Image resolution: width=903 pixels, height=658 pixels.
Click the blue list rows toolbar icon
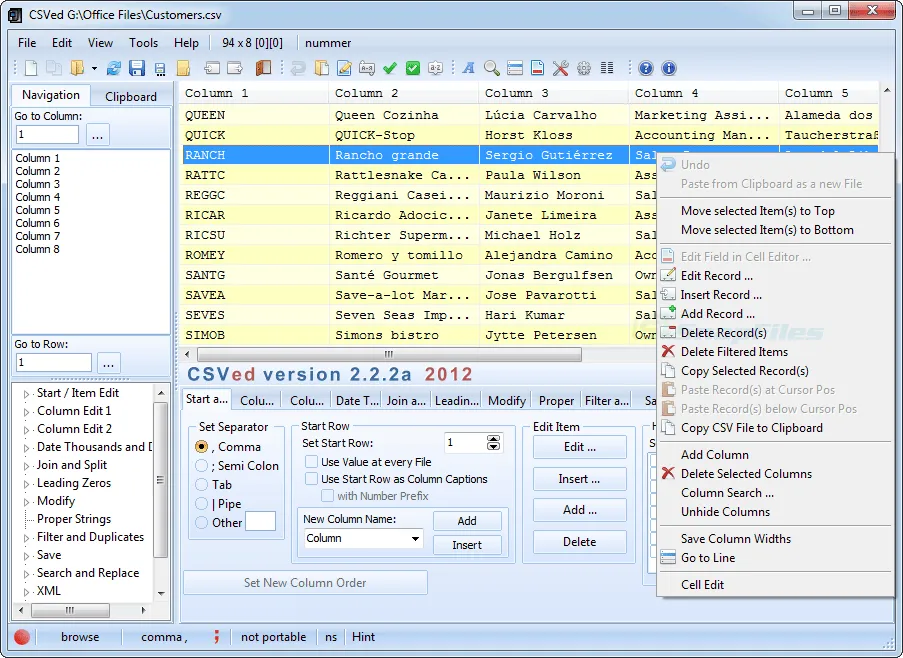[515, 68]
